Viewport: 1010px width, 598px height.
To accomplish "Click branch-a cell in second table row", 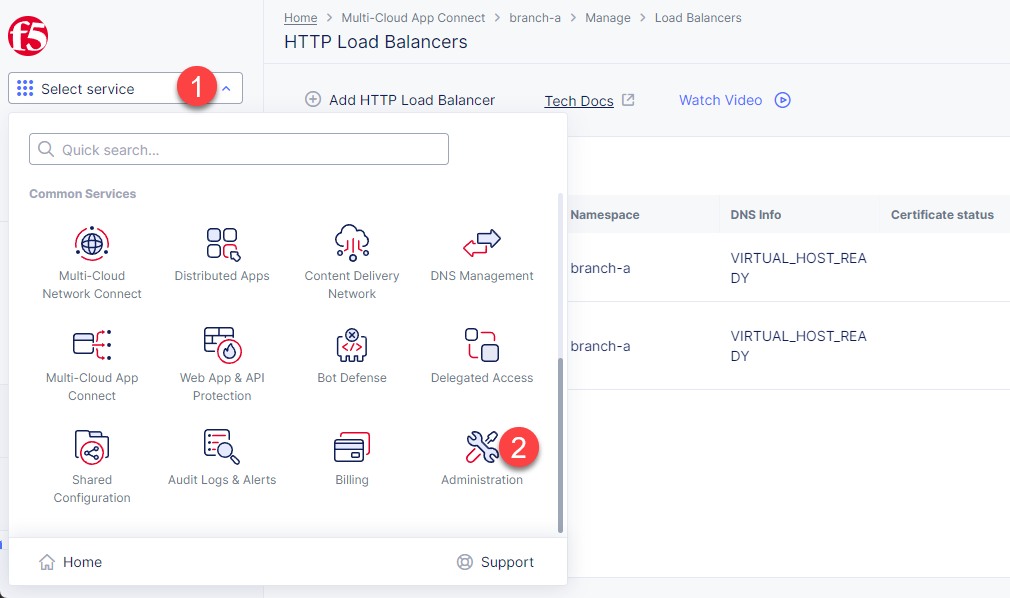I will 600,346.
